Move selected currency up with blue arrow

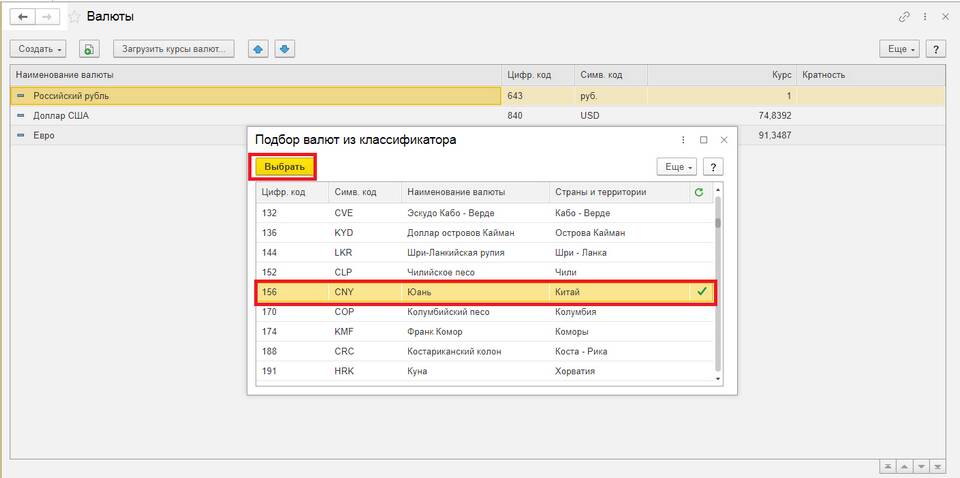[x=258, y=49]
